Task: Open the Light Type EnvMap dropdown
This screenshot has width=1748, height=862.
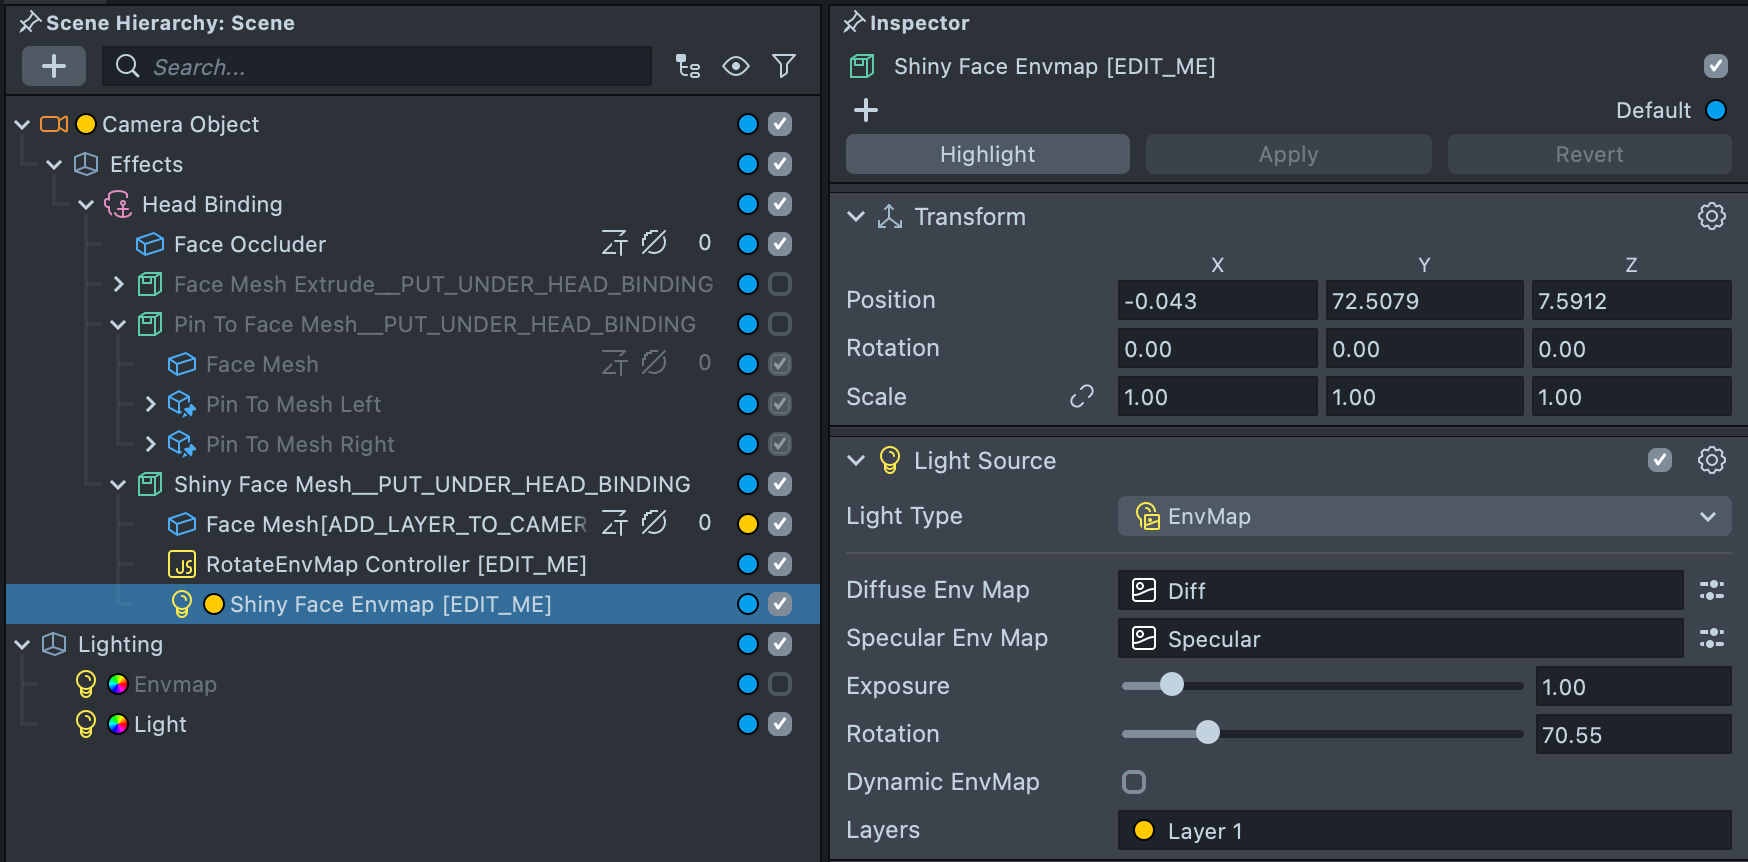Action: click(x=1424, y=517)
